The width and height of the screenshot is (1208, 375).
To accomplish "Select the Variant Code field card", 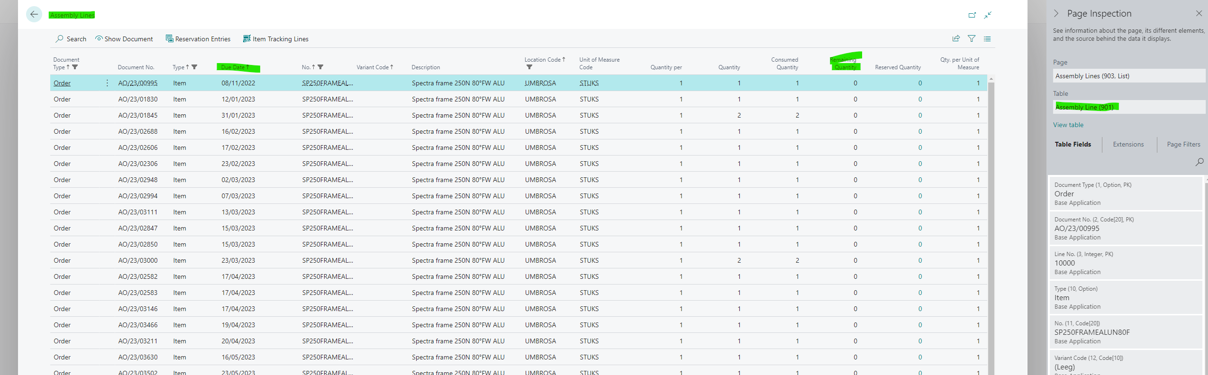I will tap(1125, 364).
